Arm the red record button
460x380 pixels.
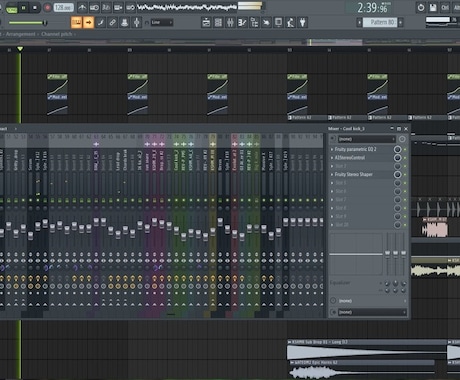pos(47,8)
